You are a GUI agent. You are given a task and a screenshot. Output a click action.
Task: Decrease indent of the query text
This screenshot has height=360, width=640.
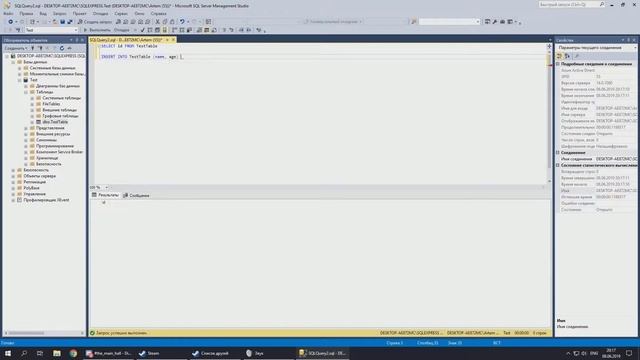[241, 30]
